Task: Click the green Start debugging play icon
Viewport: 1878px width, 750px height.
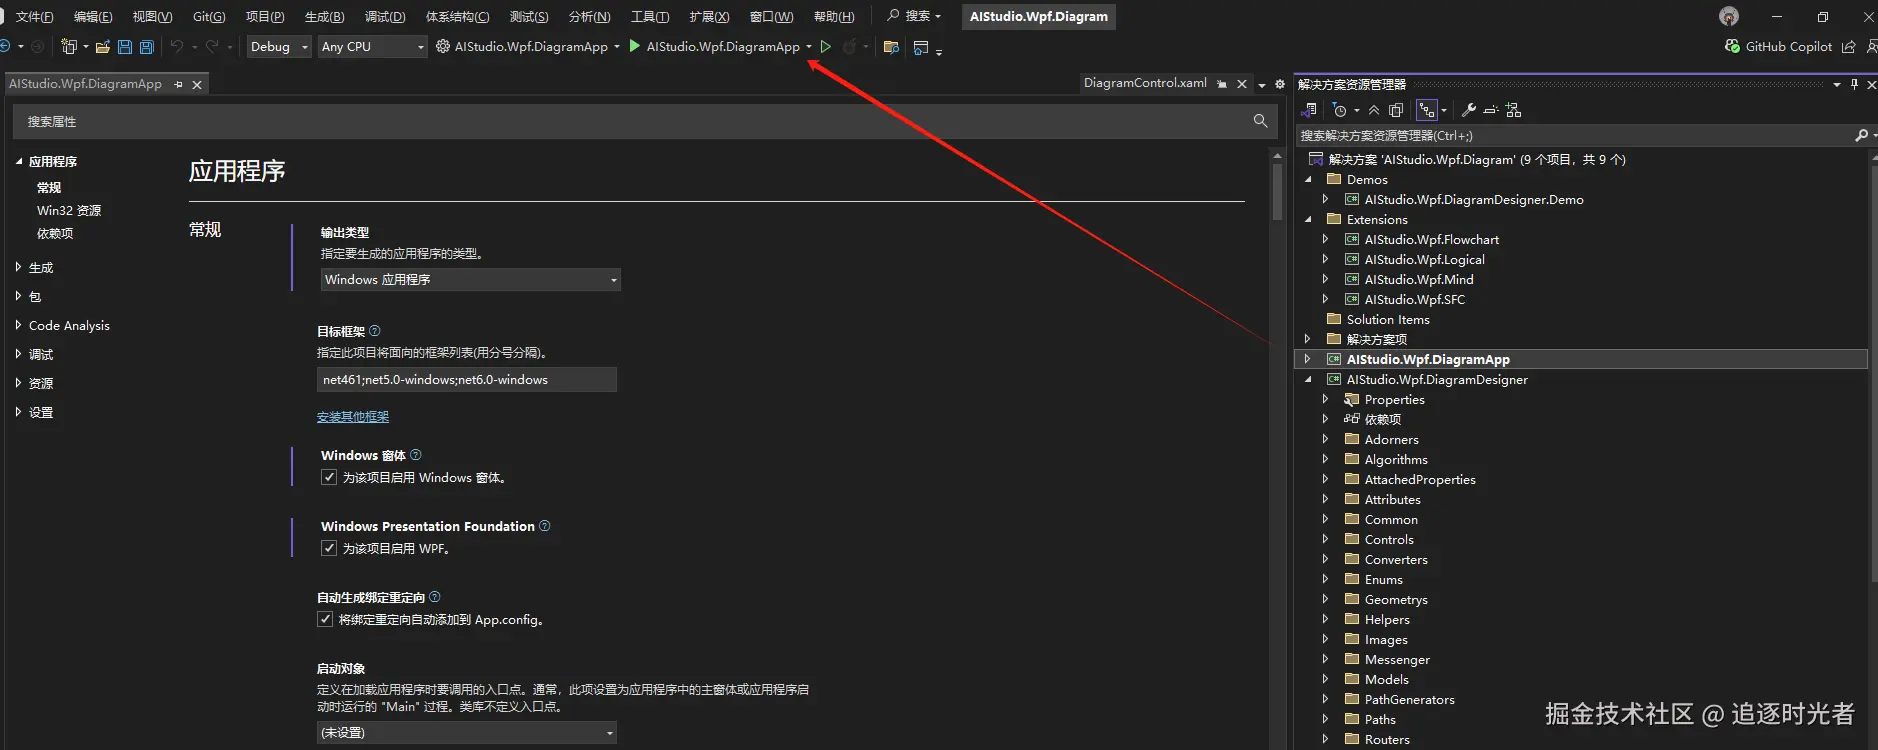Action: (x=634, y=46)
